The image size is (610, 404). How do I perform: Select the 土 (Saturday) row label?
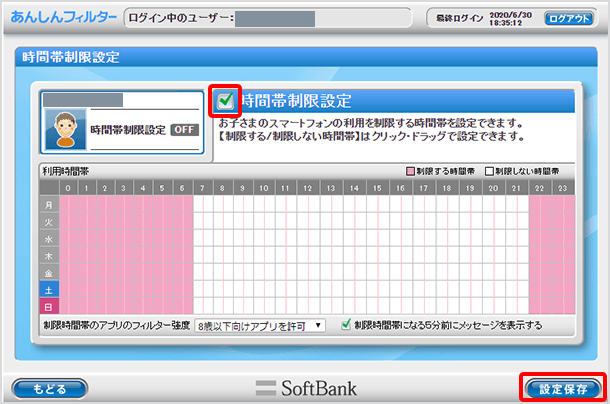point(48,288)
